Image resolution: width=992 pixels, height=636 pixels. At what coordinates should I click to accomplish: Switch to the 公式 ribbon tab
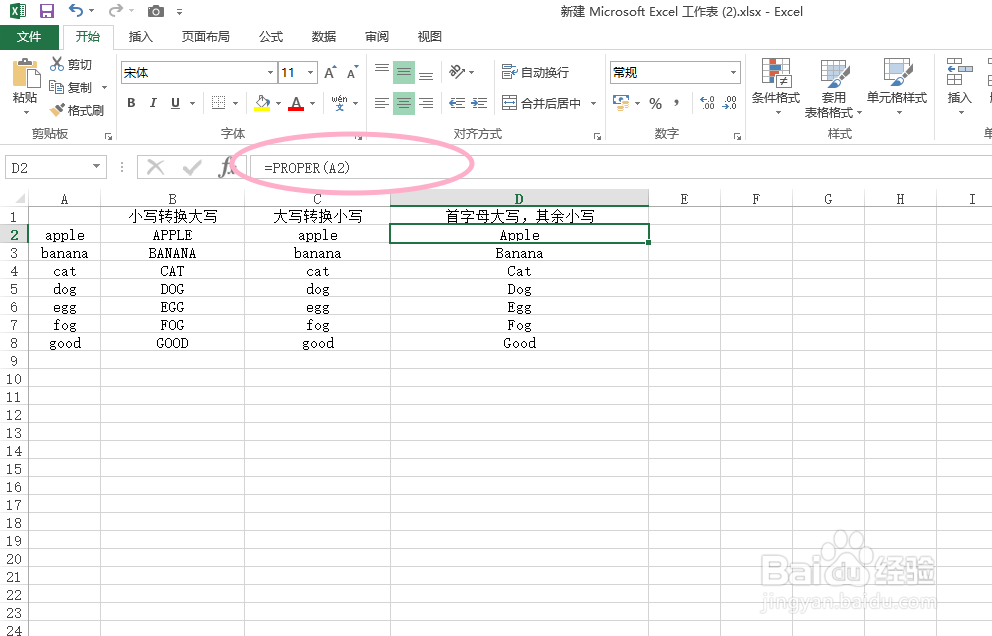tap(270, 36)
